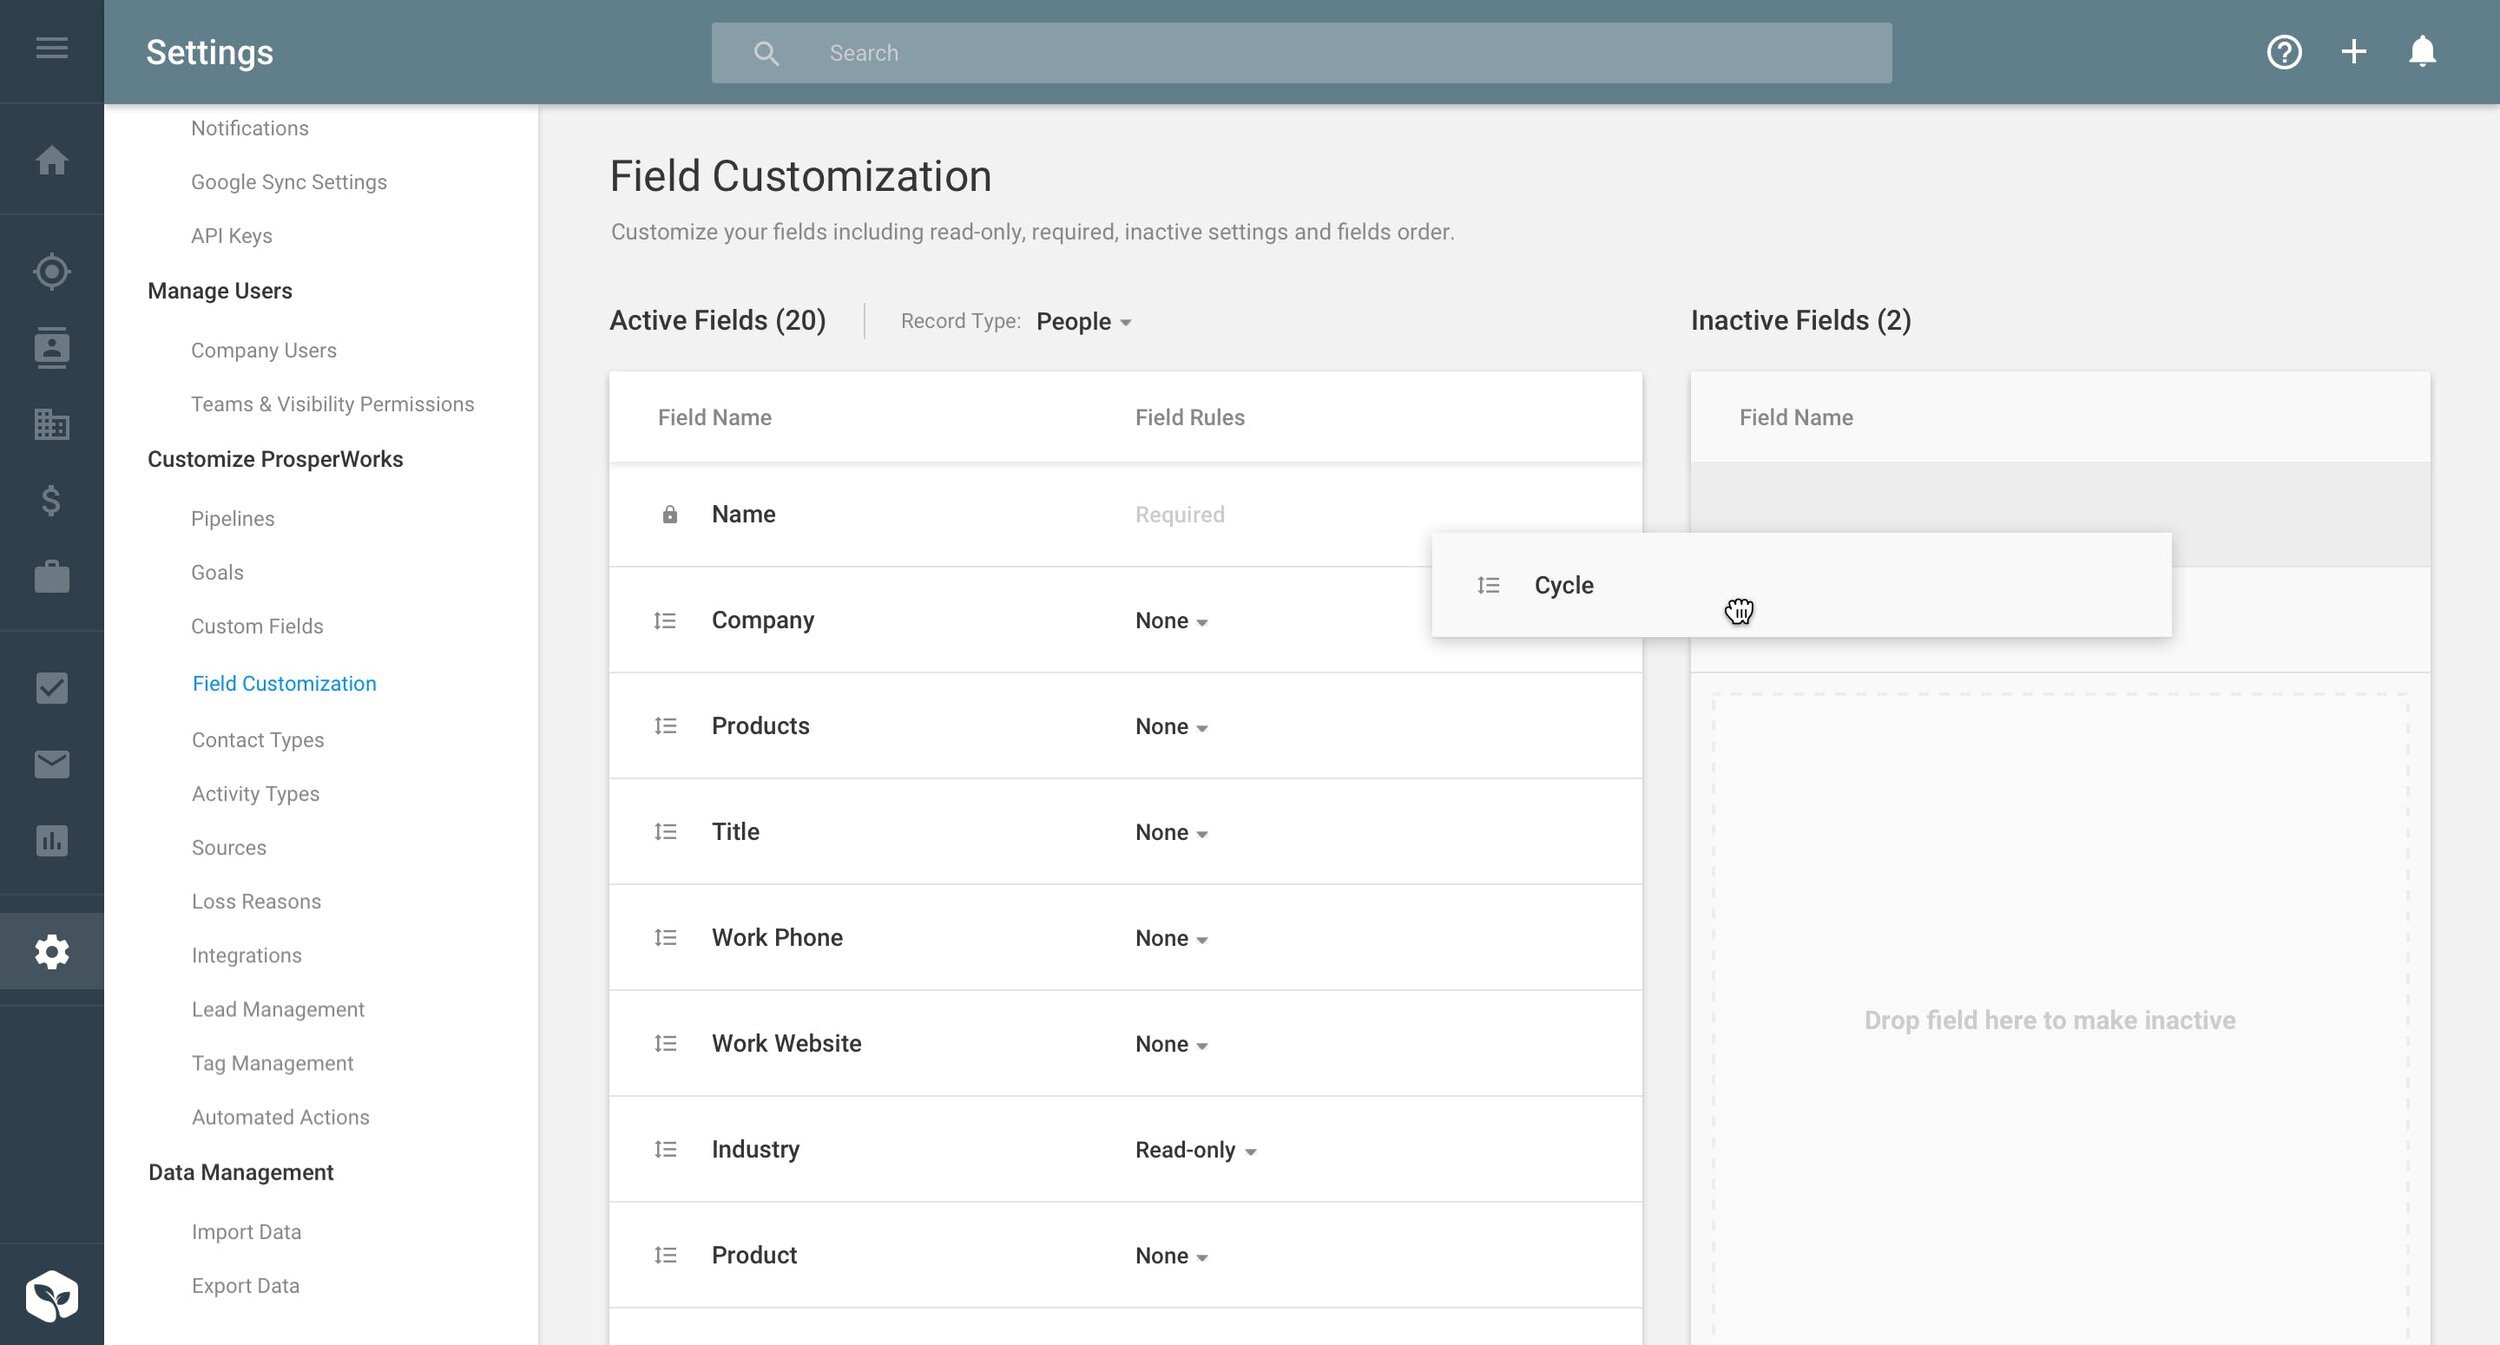Click the Cycle field card

[1801, 585]
